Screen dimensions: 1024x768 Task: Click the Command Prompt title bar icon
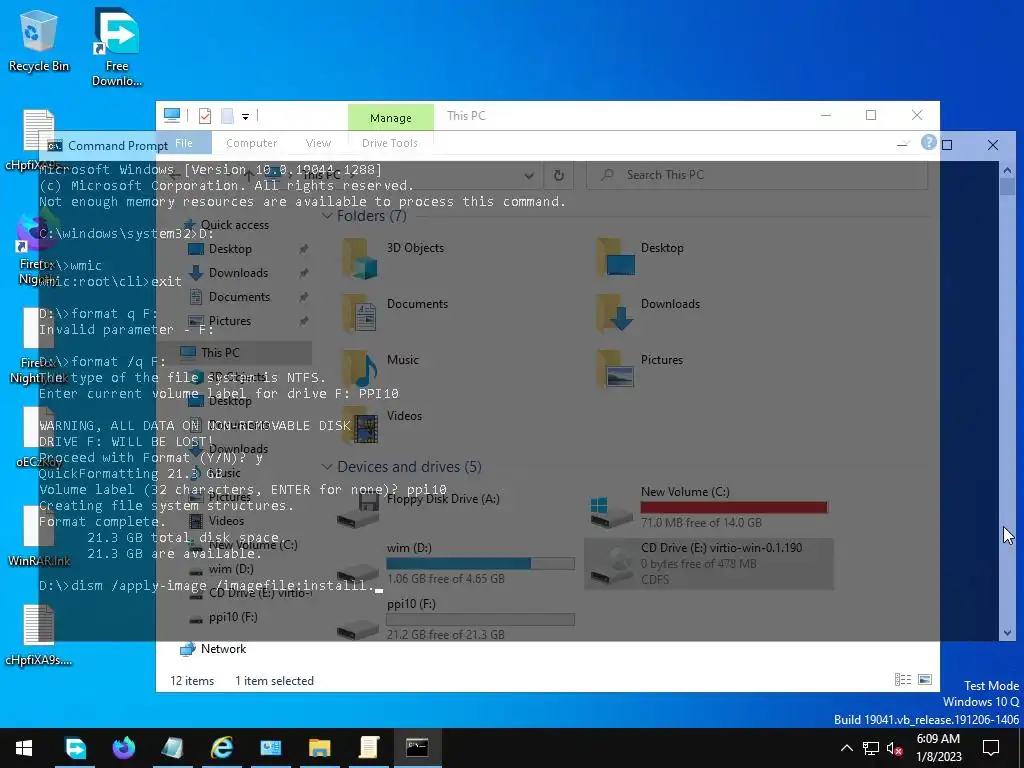[55, 146]
